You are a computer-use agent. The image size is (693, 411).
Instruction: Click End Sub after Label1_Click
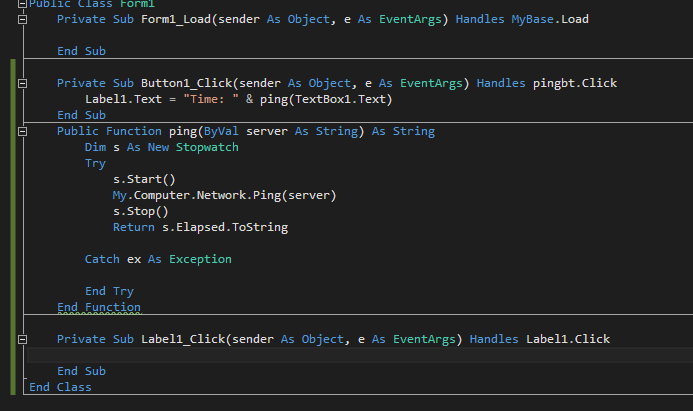click(x=81, y=371)
